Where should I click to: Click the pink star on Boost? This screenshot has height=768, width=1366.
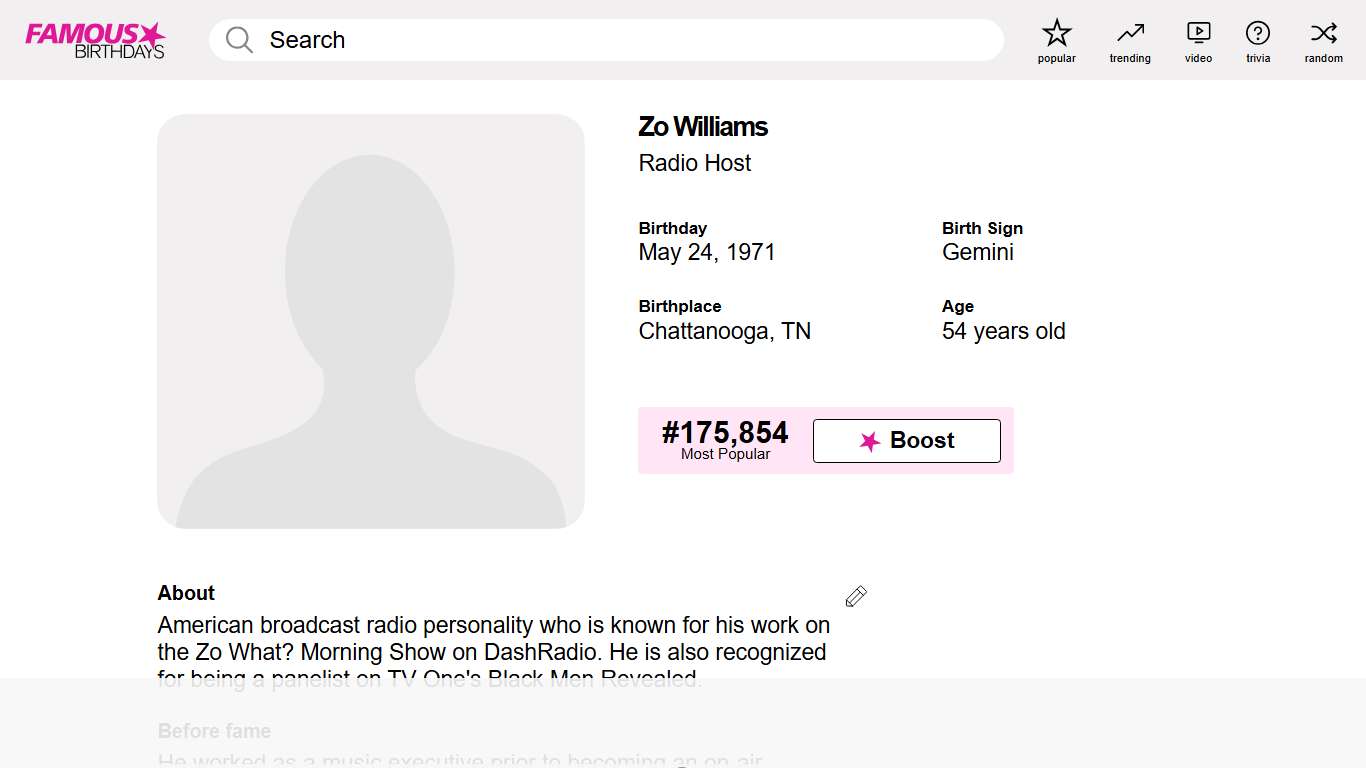pyautogui.click(x=870, y=441)
